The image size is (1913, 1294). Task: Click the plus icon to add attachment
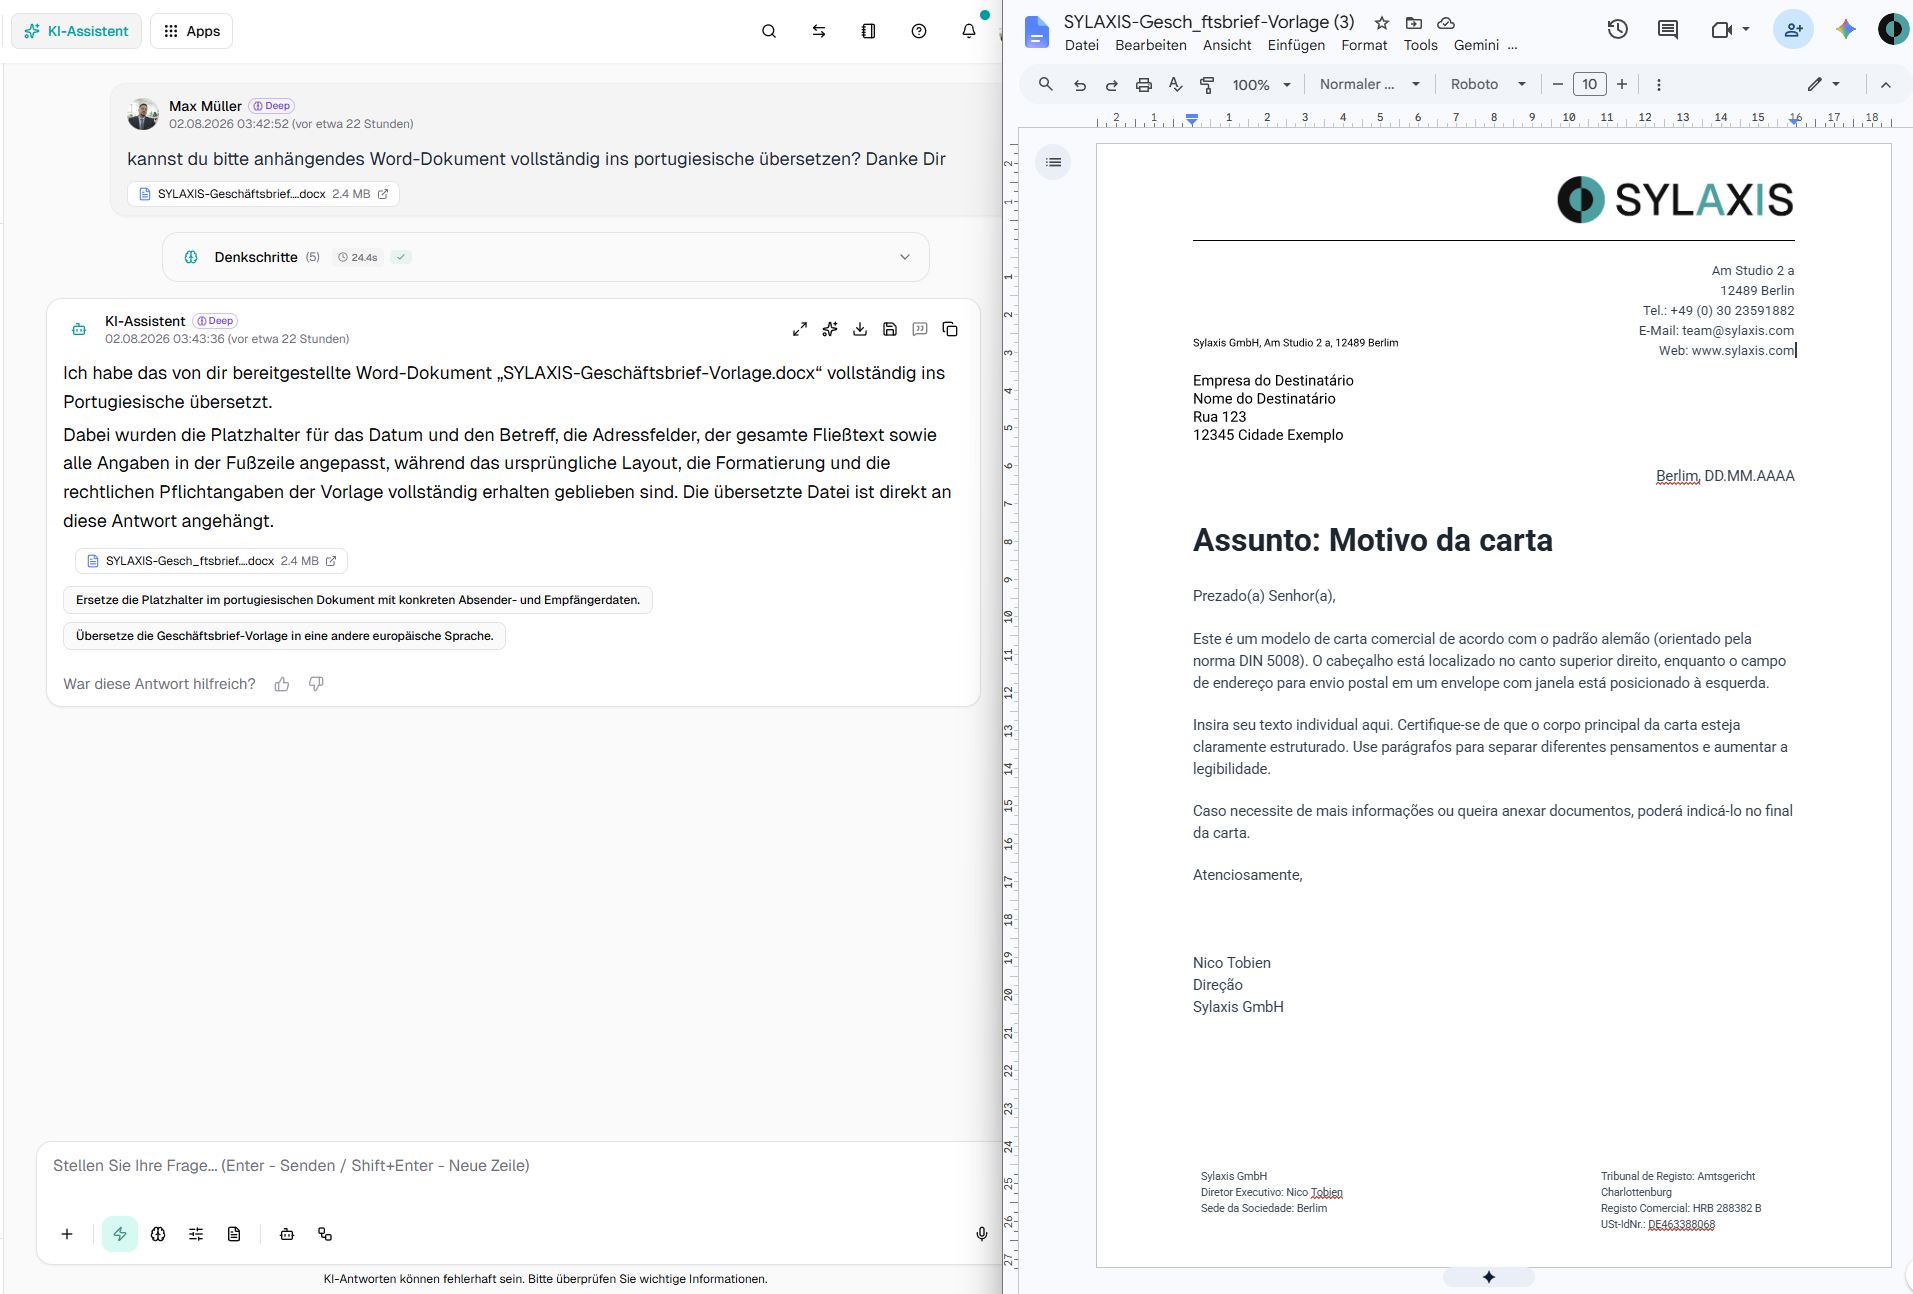click(67, 1234)
